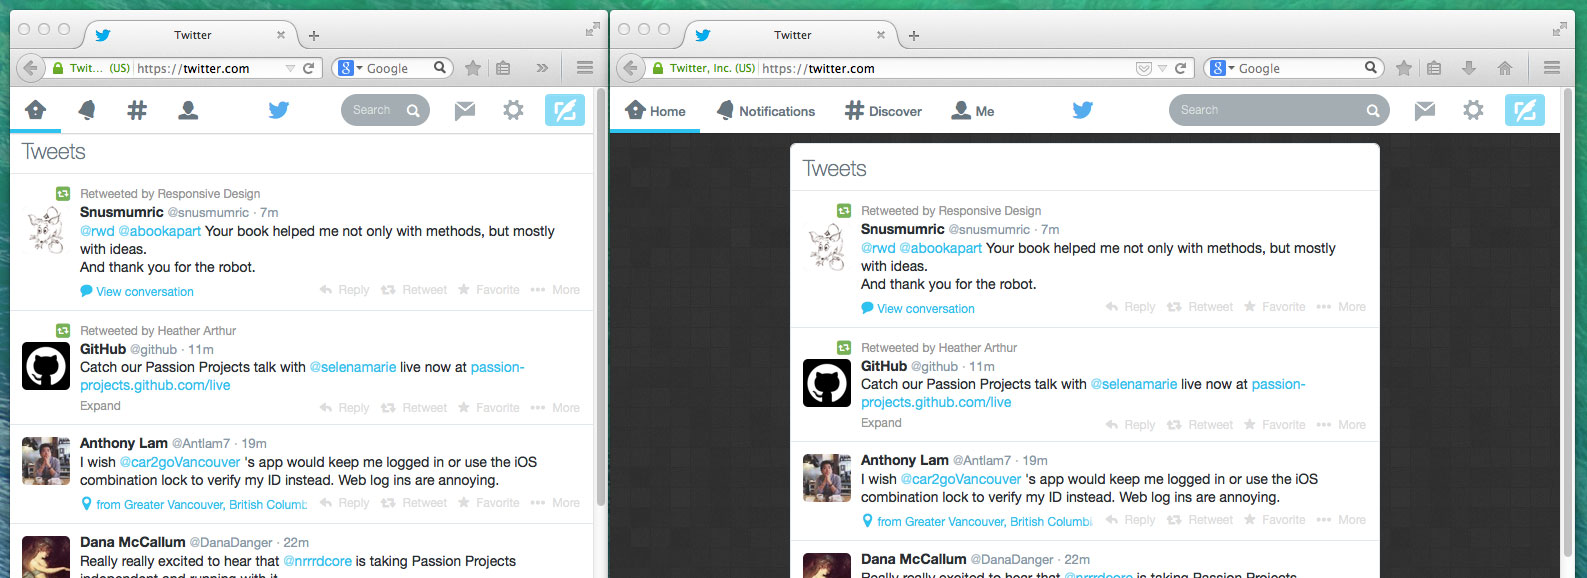
Task: Expand the GitHub tweet in right window
Action: (x=881, y=423)
